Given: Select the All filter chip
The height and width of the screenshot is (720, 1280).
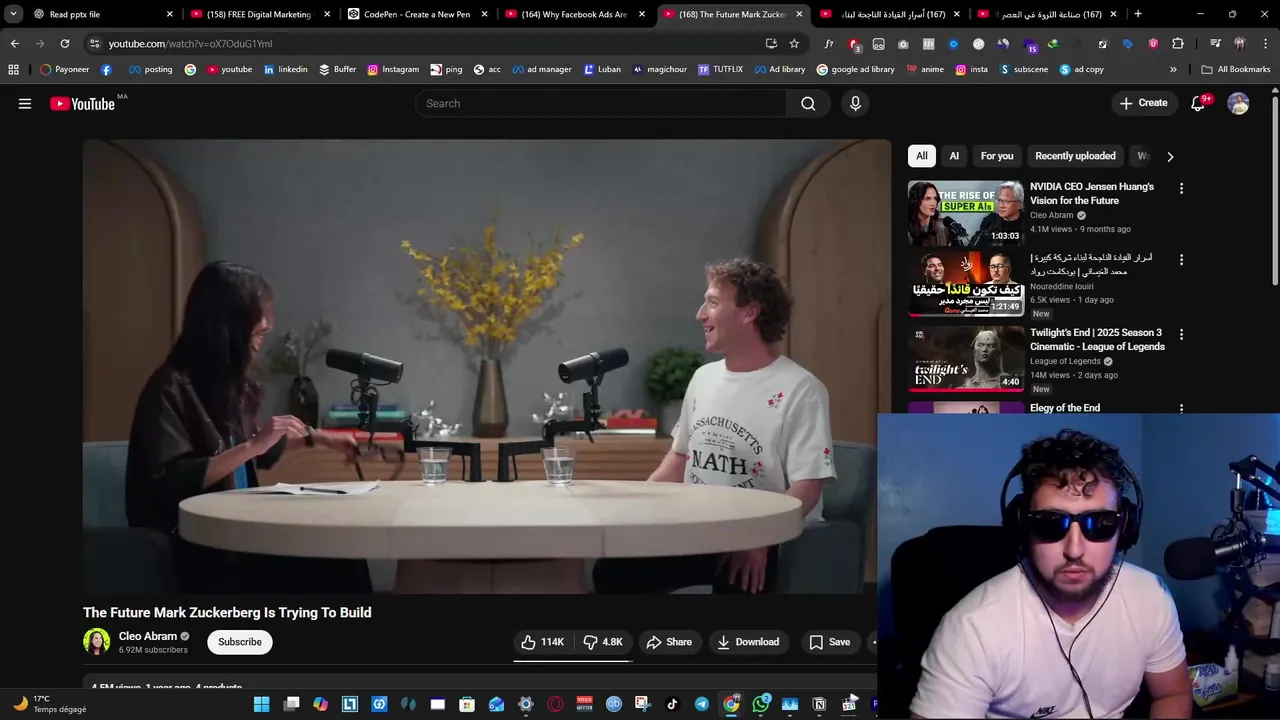Looking at the screenshot, I should [922, 156].
